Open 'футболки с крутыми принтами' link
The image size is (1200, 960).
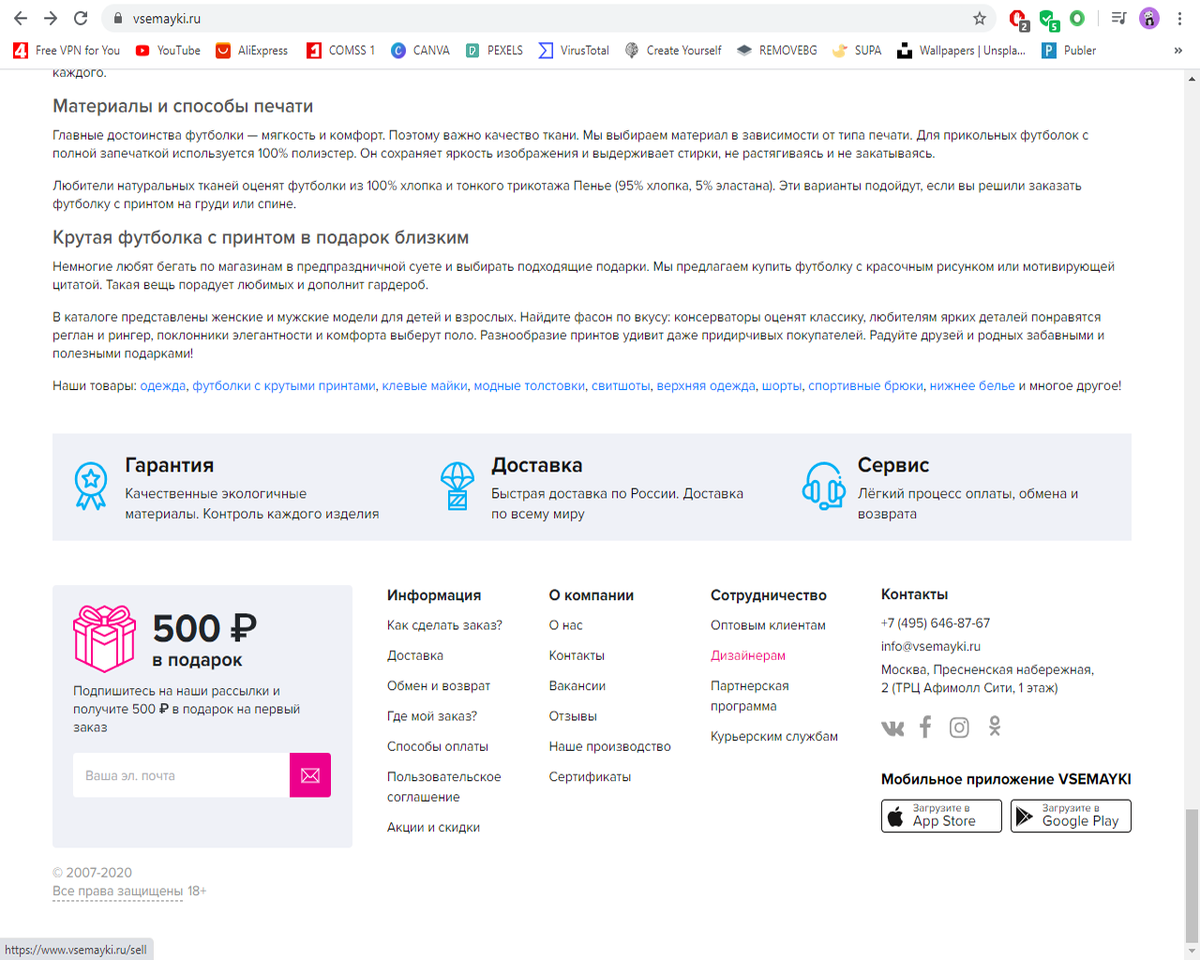[284, 385]
